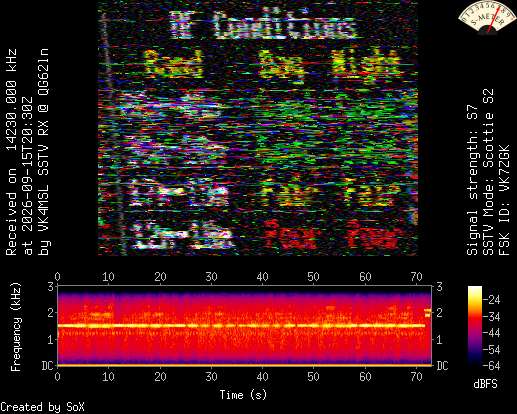
Task: Click the bright 1.5 kHz tone line
Action: pos(241,326)
